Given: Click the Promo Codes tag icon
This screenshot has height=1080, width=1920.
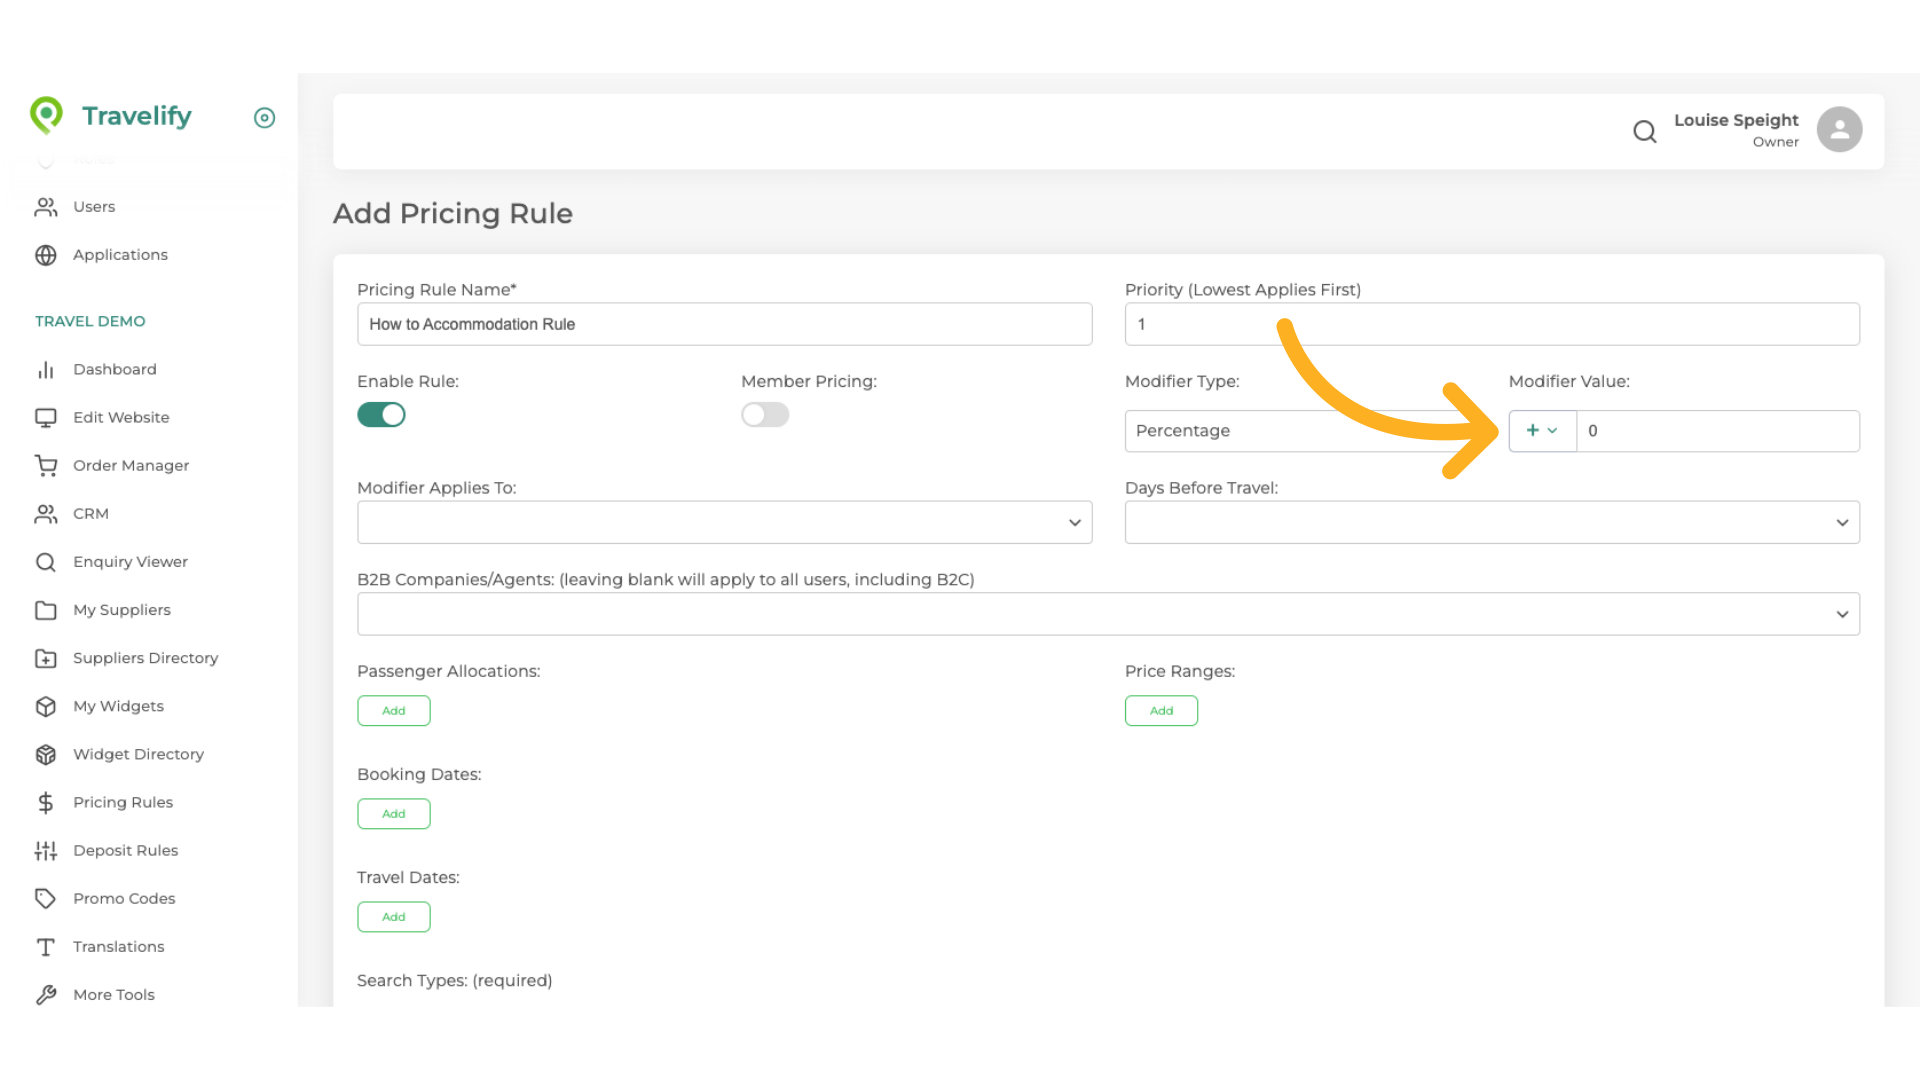Looking at the screenshot, I should (x=46, y=898).
